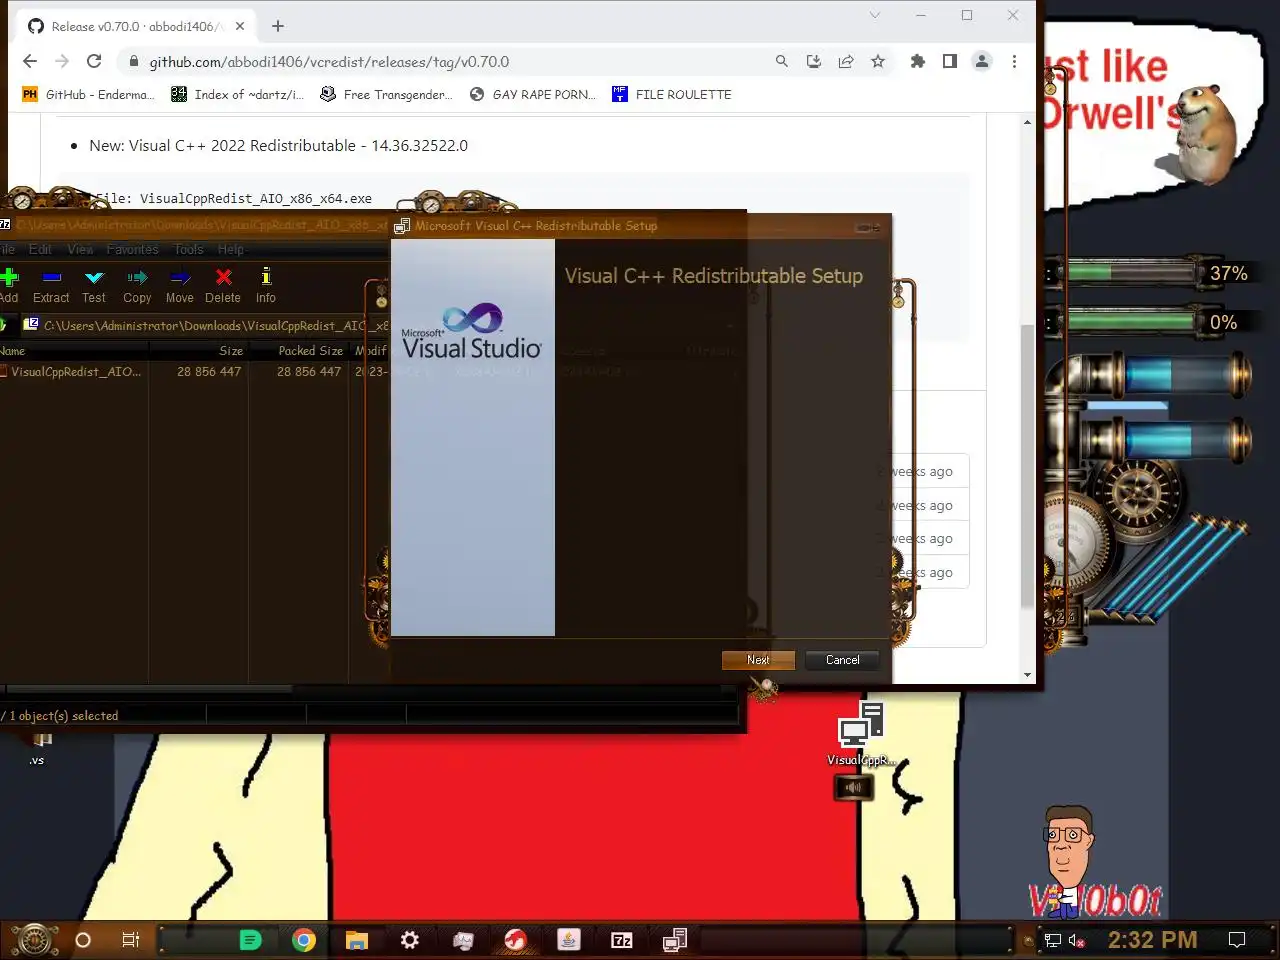Image resolution: width=1280 pixels, height=960 pixels.
Task: Click the browser page vertical scrollbar
Action: (x=1027, y=465)
